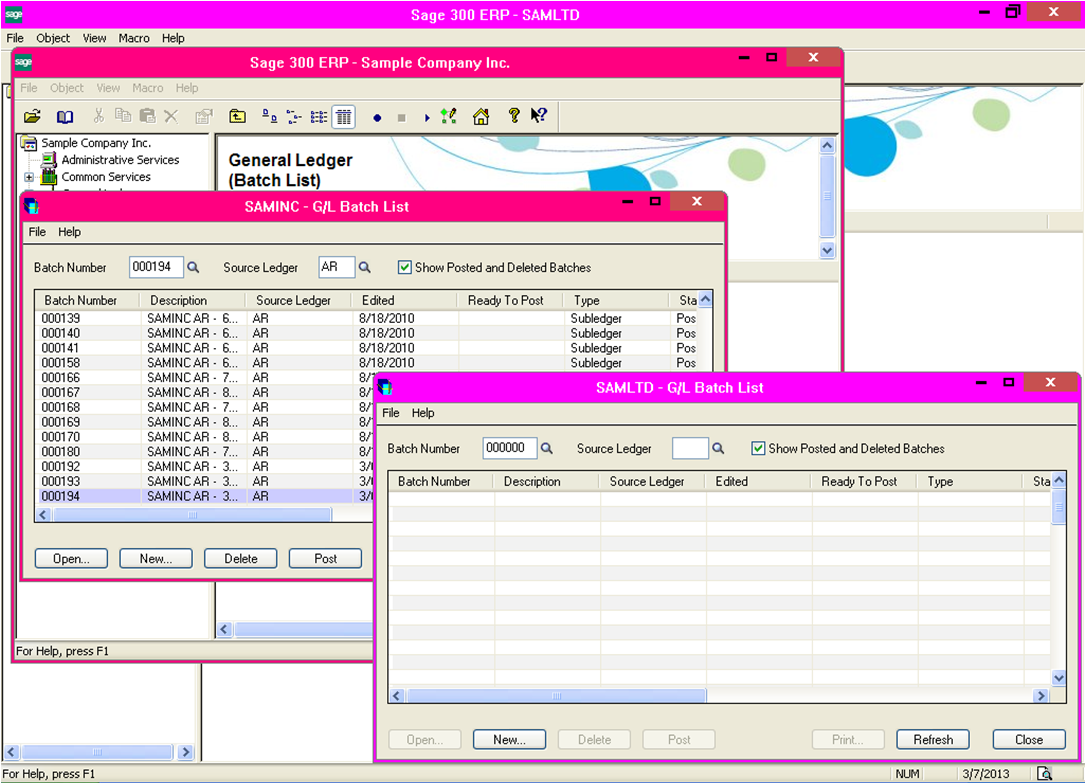Click the yellow question mark Help icon

(x=514, y=115)
